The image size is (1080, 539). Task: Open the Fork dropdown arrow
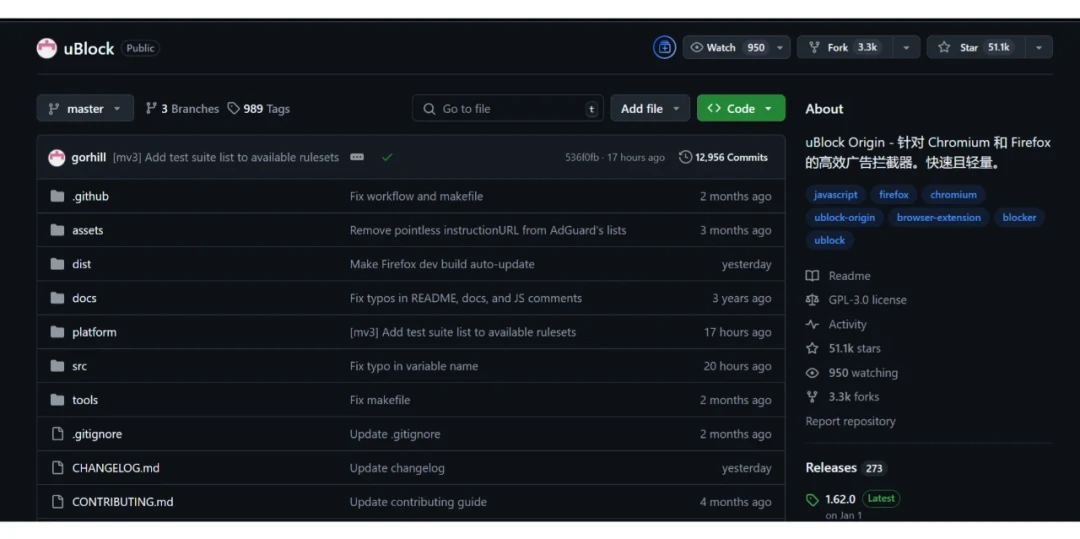906,47
